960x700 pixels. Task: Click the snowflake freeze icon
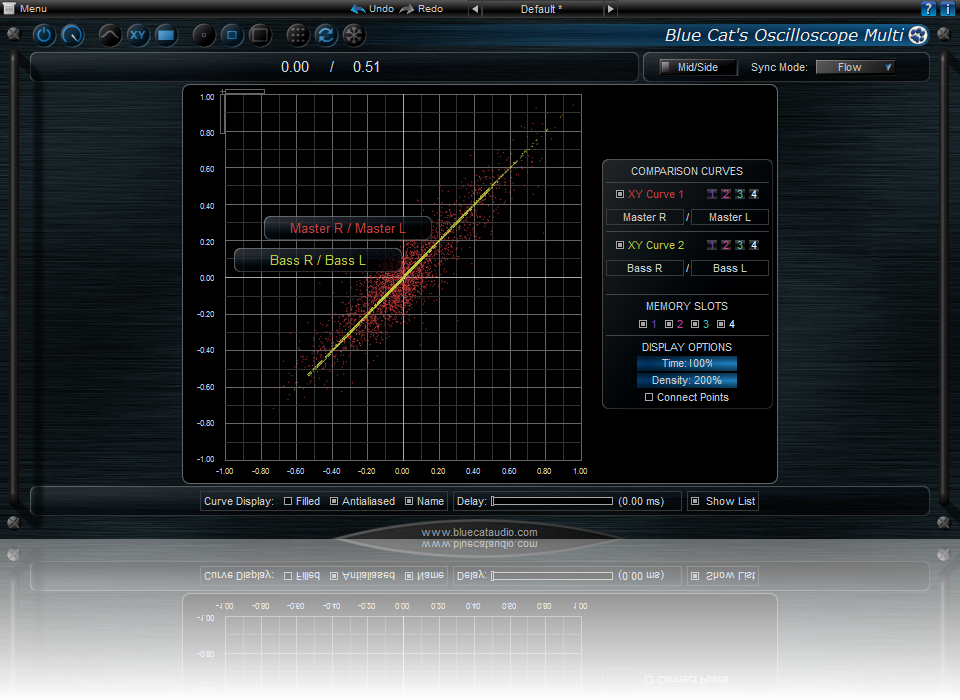click(x=354, y=36)
